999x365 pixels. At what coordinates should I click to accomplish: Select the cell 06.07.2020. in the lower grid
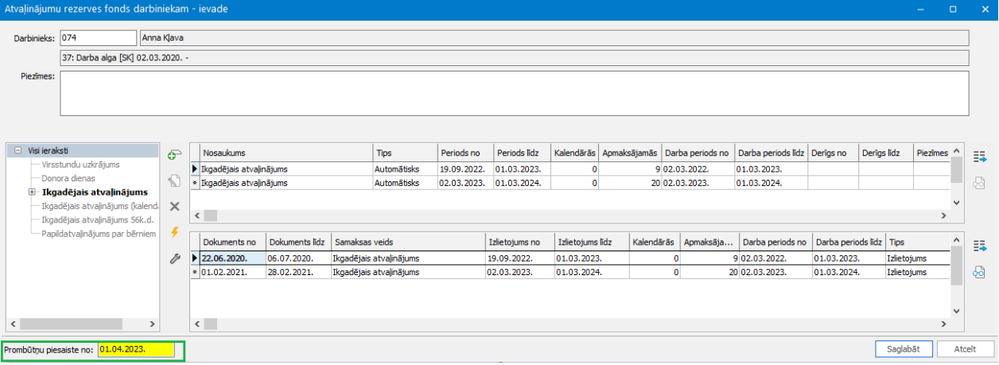coord(298,259)
